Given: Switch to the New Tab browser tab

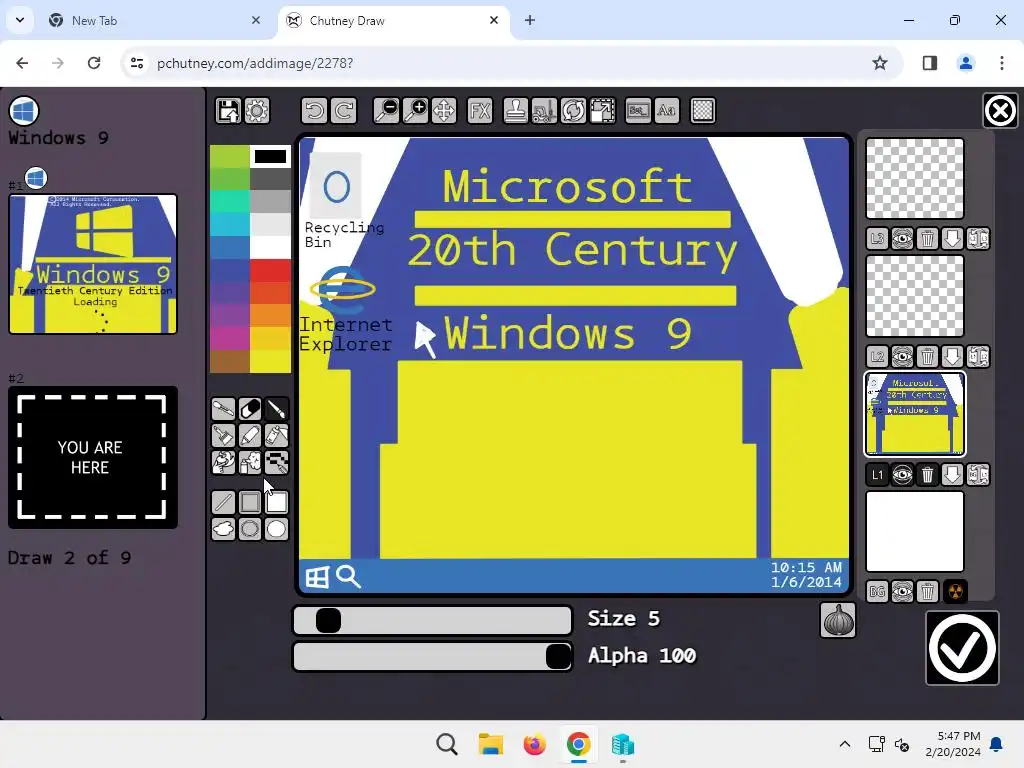Looking at the screenshot, I should click(x=155, y=21).
